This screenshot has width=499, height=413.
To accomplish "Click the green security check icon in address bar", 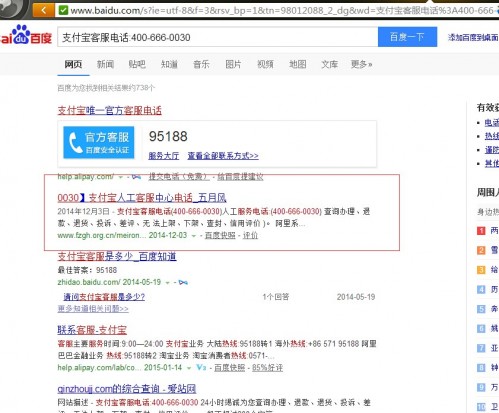I will [x=63, y=10].
